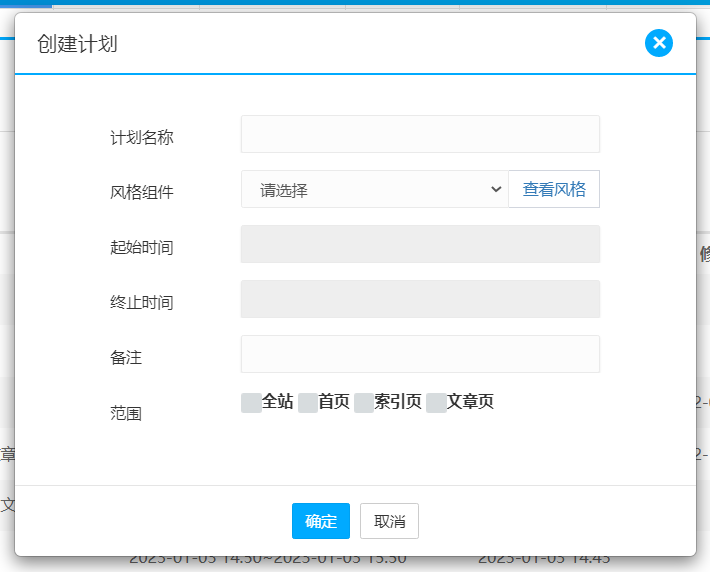The height and width of the screenshot is (572, 710).
Task: Focus the 备注 input box
Action: tap(420, 354)
